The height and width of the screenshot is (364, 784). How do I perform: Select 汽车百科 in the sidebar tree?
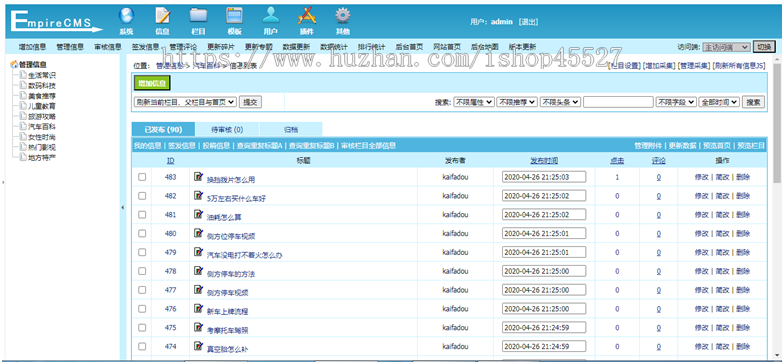(42, 126)
